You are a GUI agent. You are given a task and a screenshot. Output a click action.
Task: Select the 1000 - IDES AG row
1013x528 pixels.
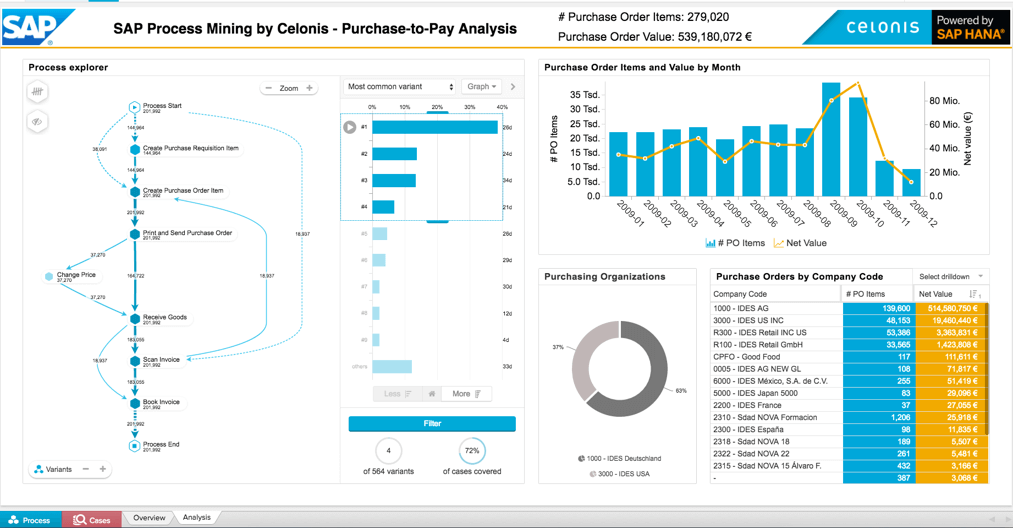(x=849, y=308)
